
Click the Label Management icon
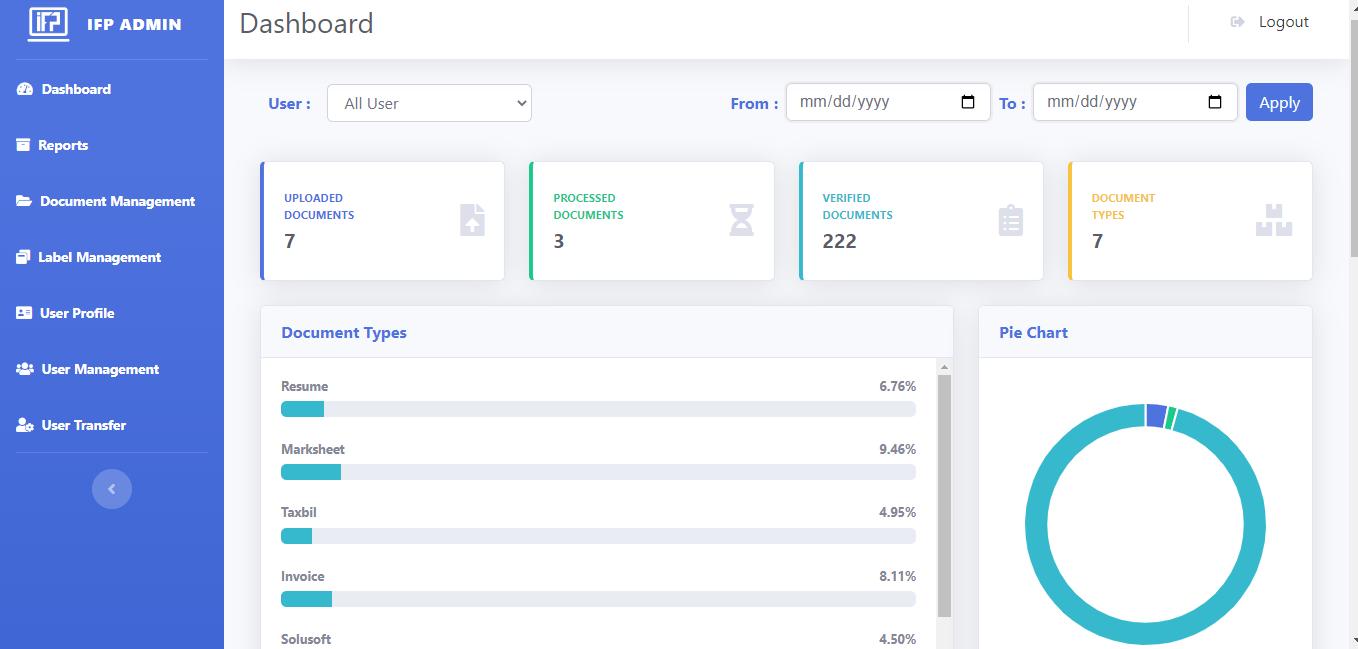[x=23, y=257]
